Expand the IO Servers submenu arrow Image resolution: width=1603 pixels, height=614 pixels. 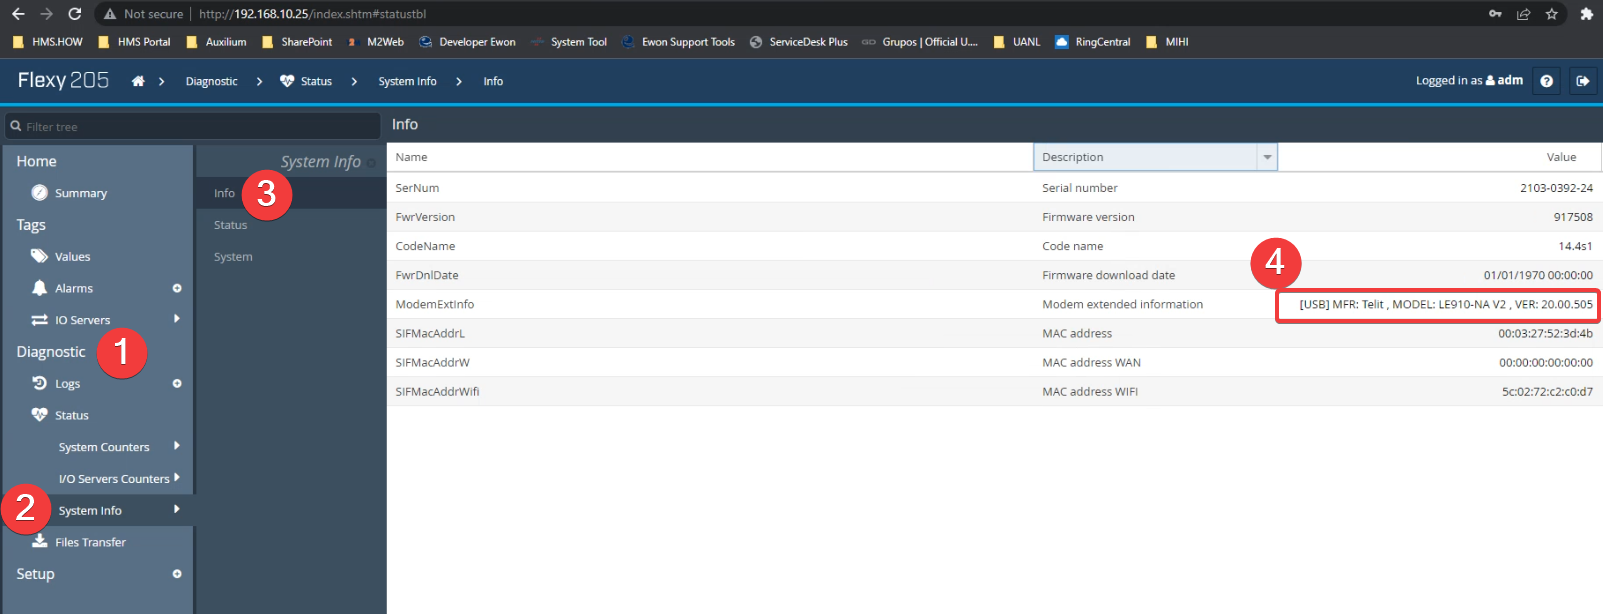(177, 319)
